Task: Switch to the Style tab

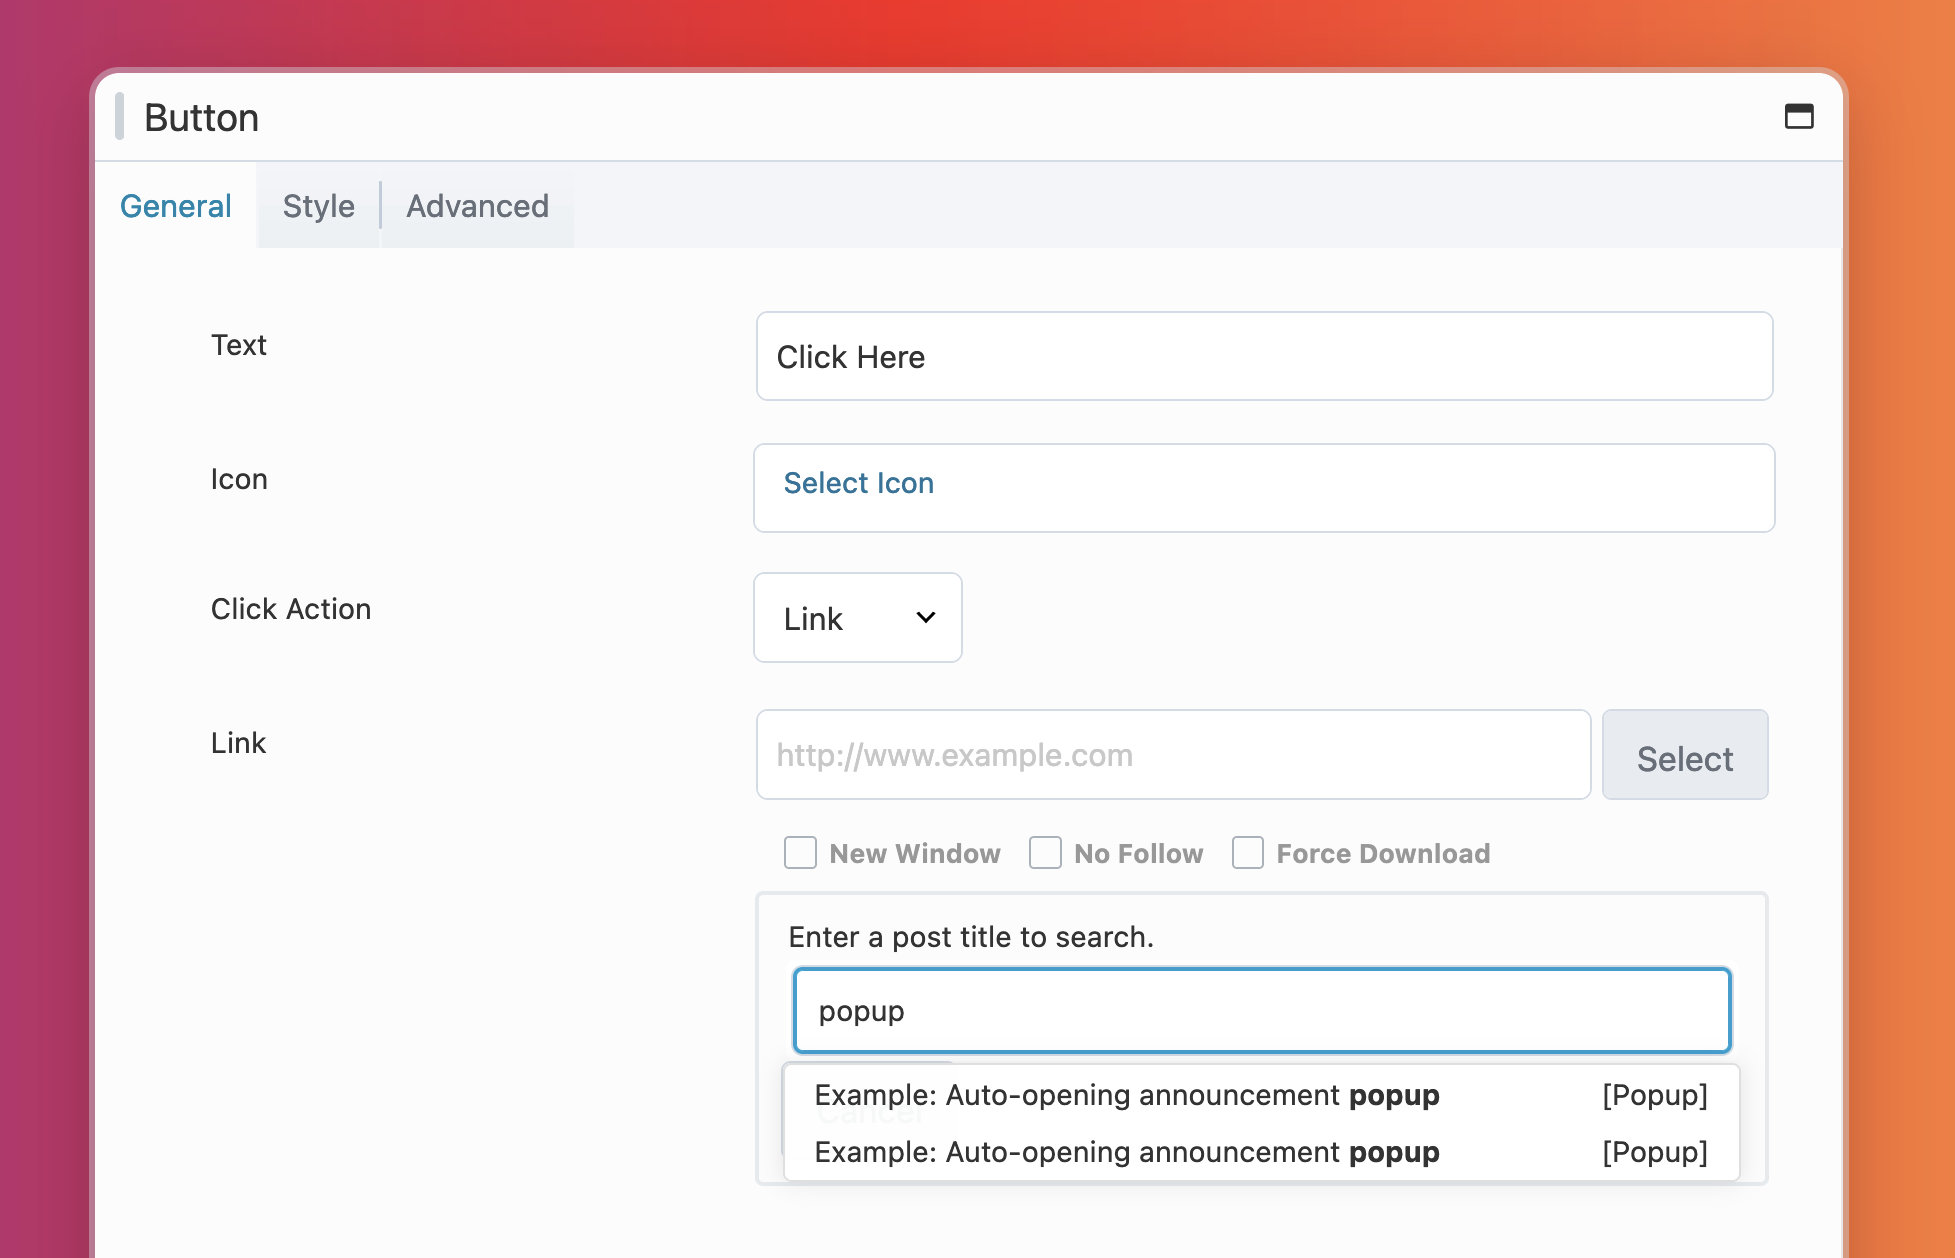Action: pyautogui.click(x=318, y=206)
